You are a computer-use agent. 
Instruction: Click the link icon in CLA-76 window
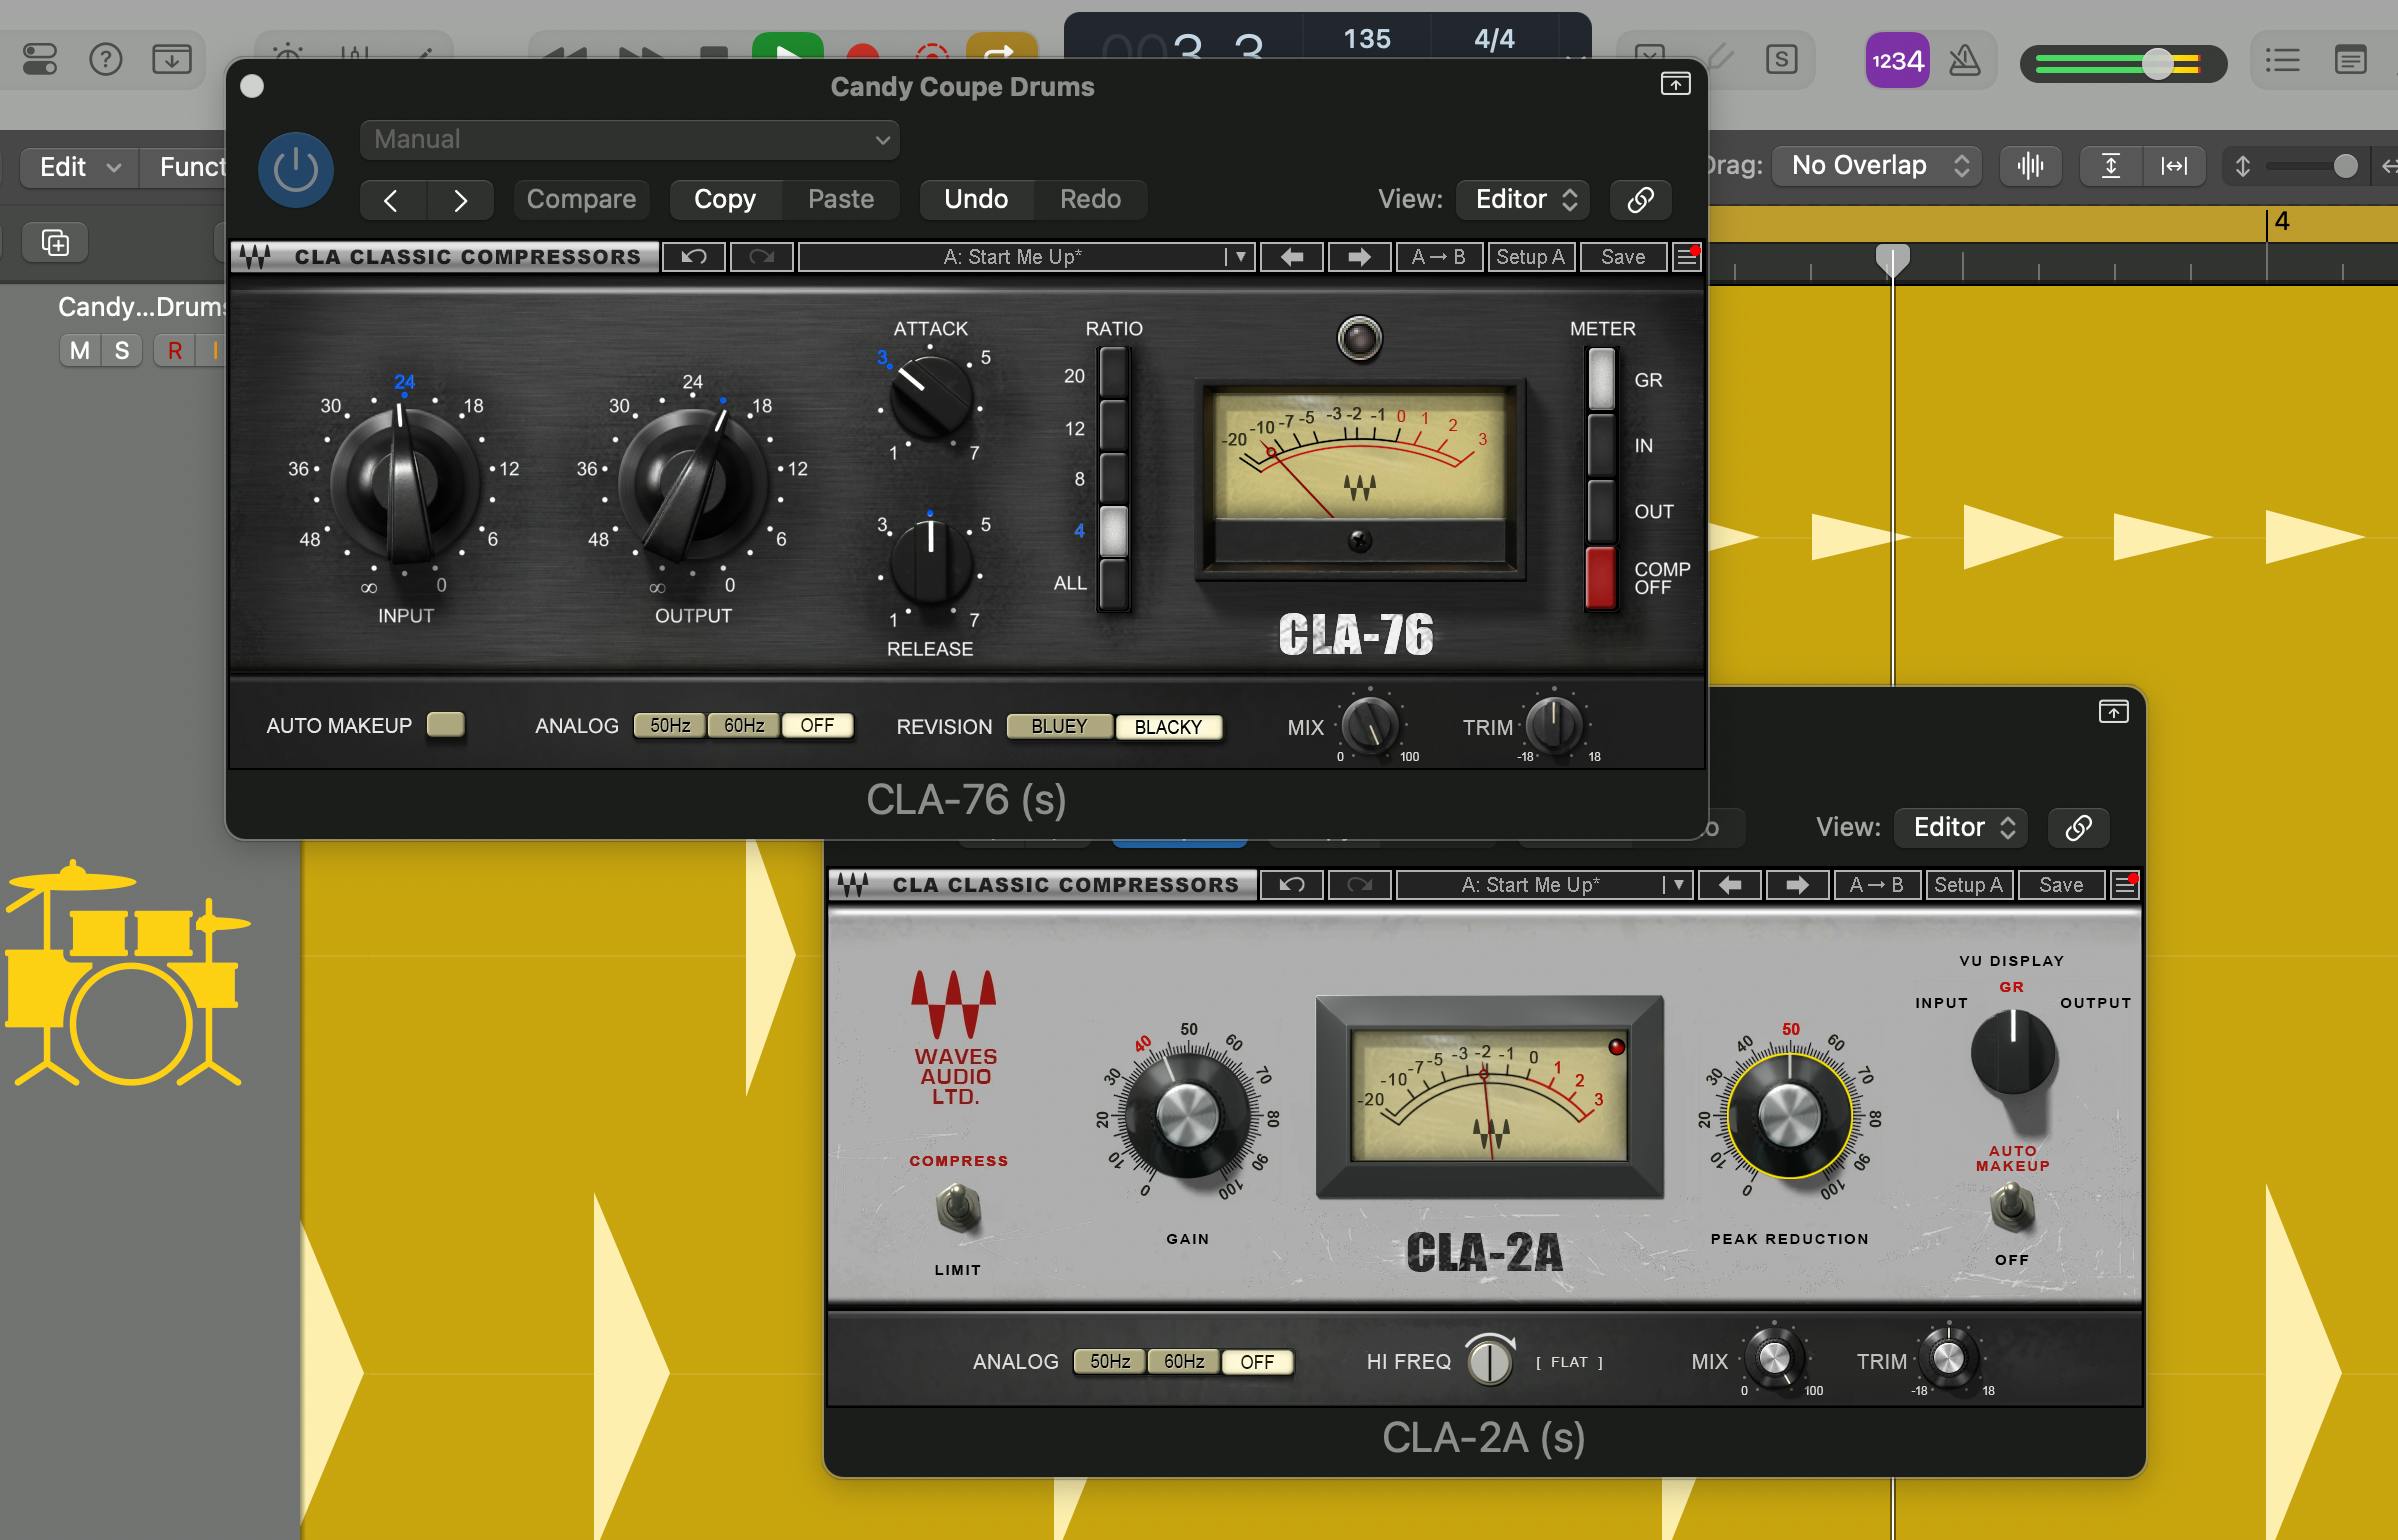(x=1640, y=199)
